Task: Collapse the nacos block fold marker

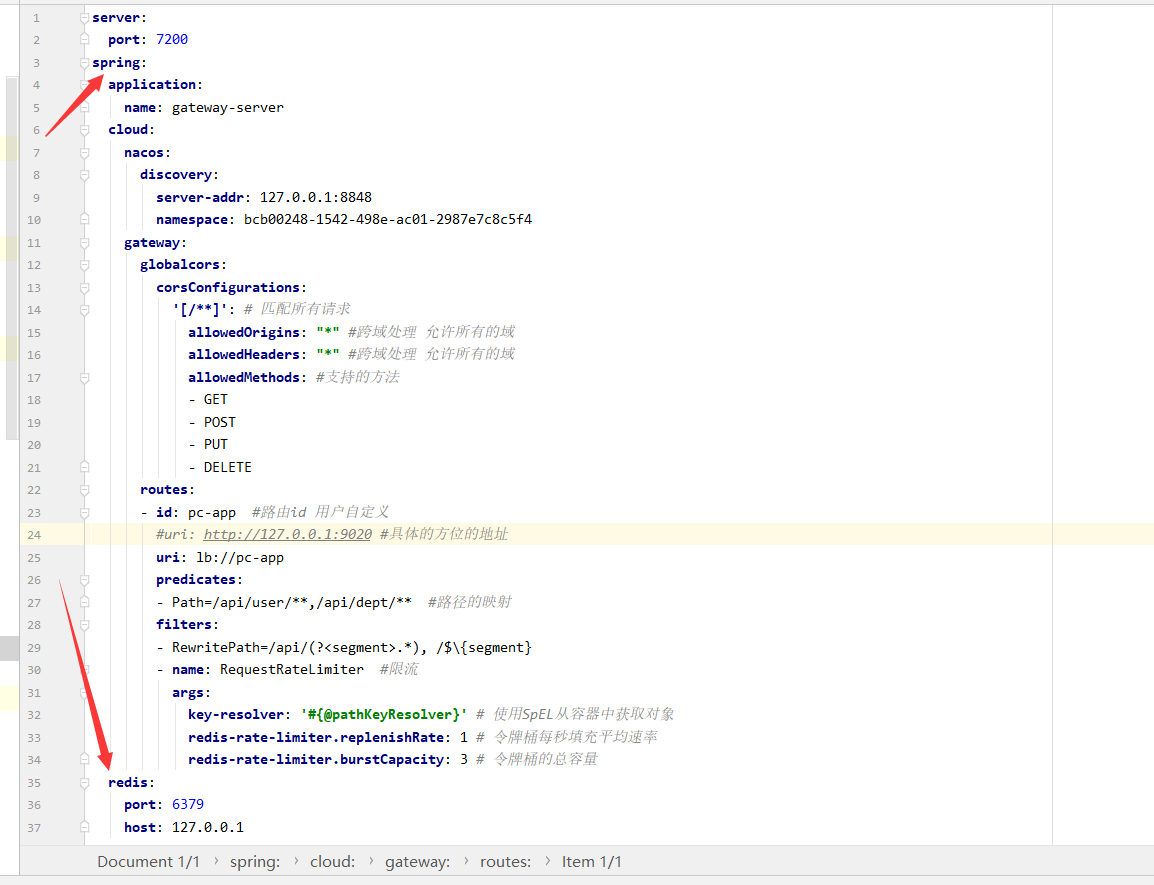Action: pyautogui.click(x=85, y=152)
